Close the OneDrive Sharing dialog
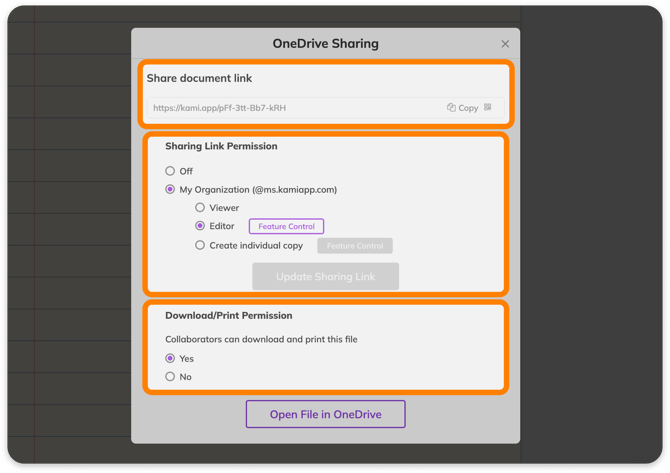Screen dimensions: 670x473 [x=505, y=44]
